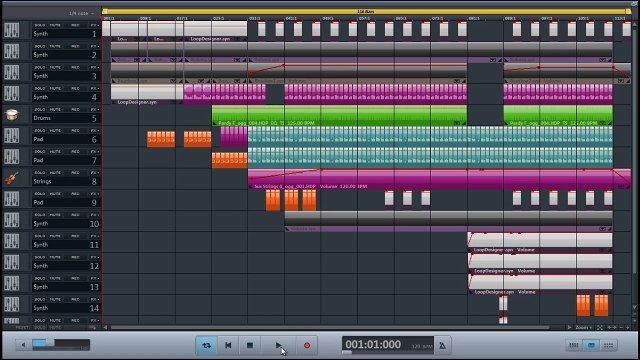
Task: Open the FX dropdown on Strings track 8
Action: tap(95, 173)
